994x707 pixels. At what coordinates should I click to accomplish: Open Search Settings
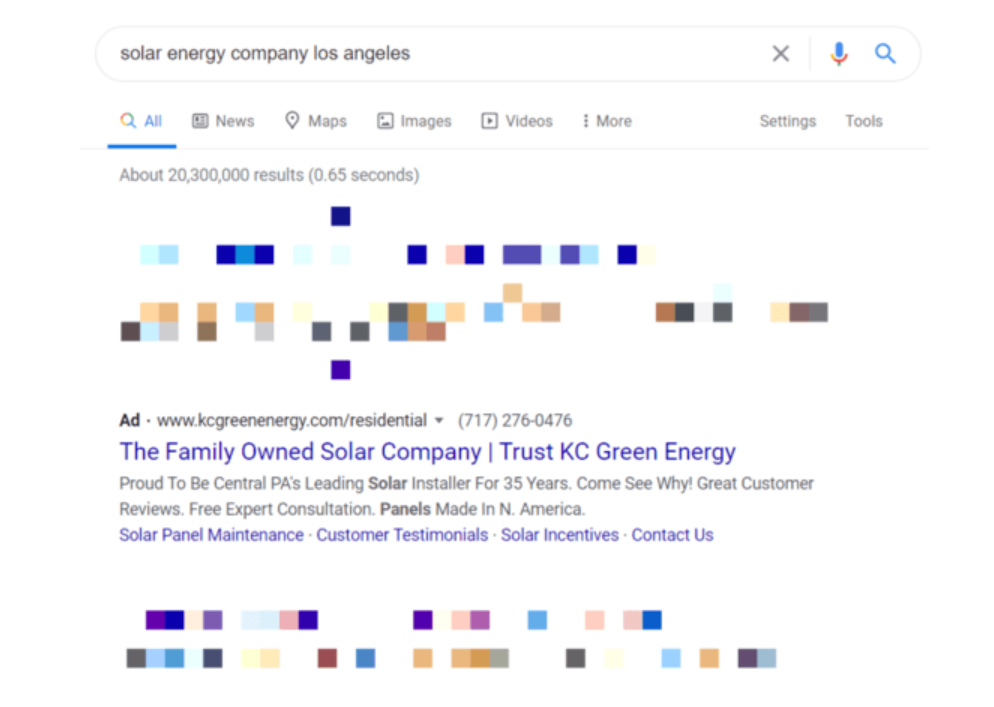pos(787,121)
